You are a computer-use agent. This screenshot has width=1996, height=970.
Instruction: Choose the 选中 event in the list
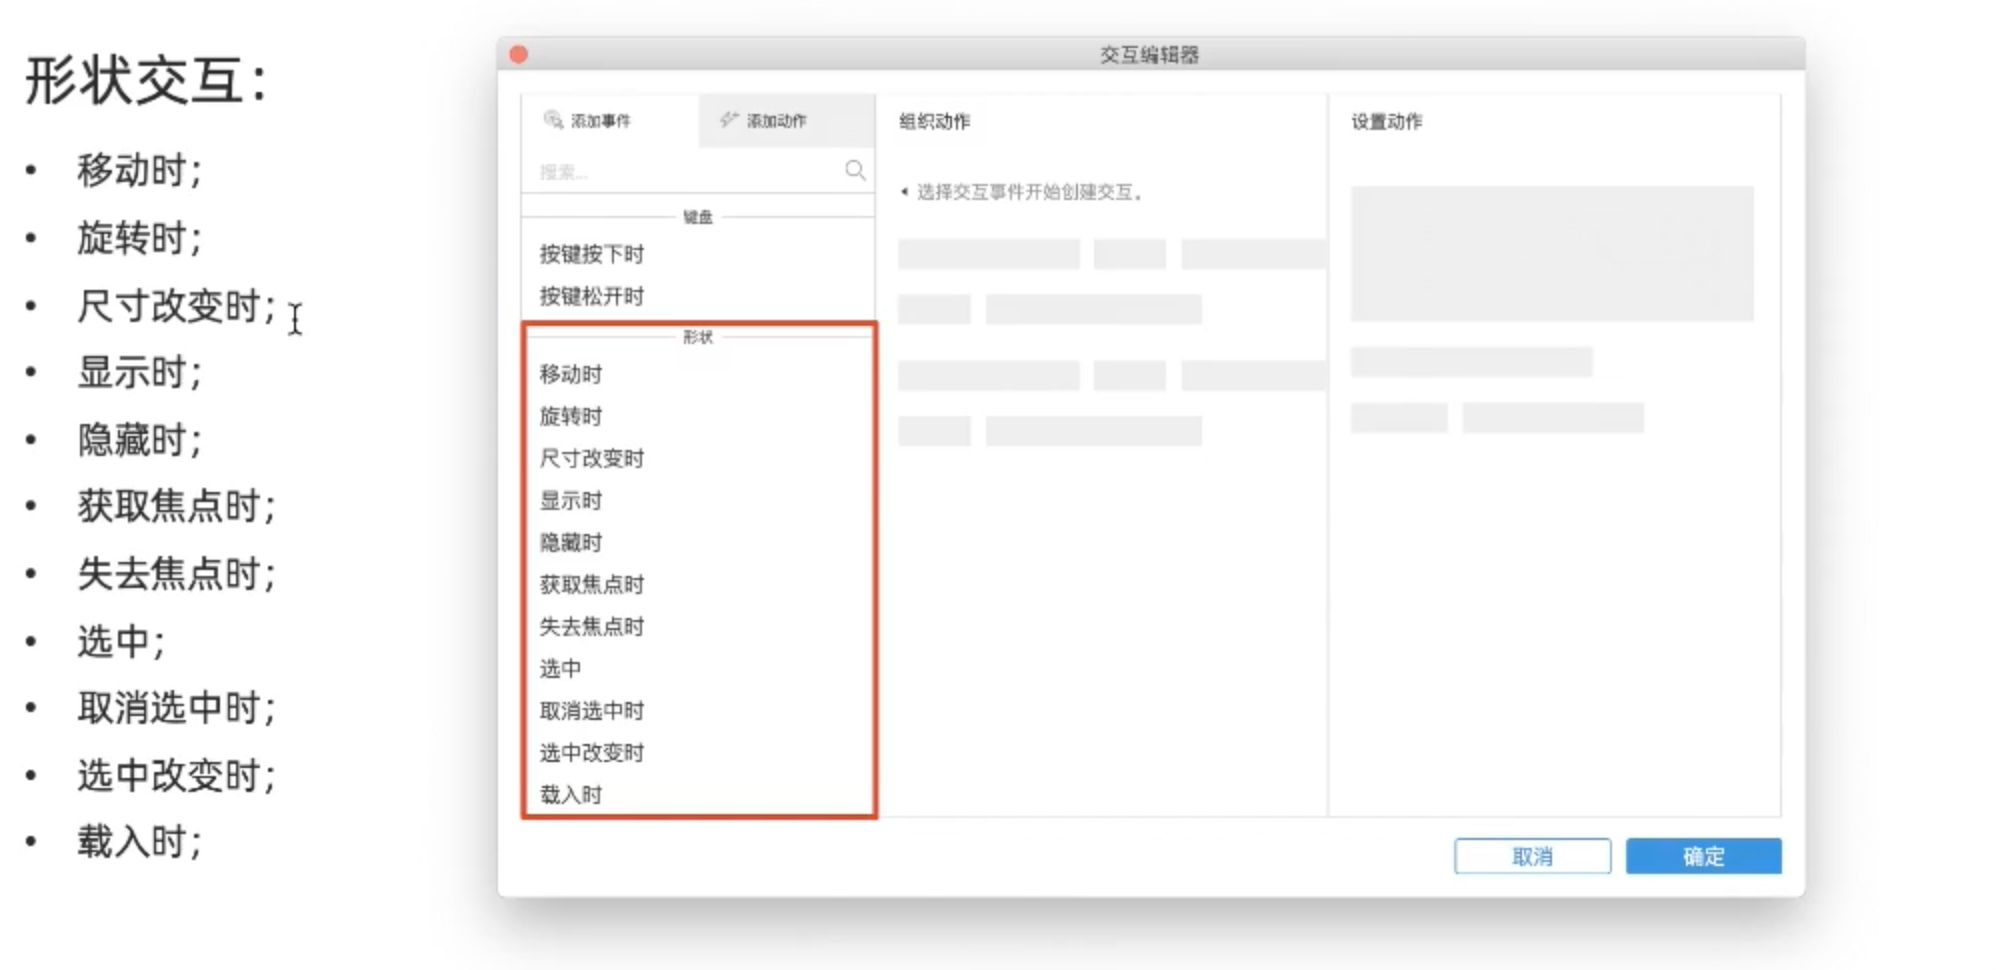tap(561, 668)
